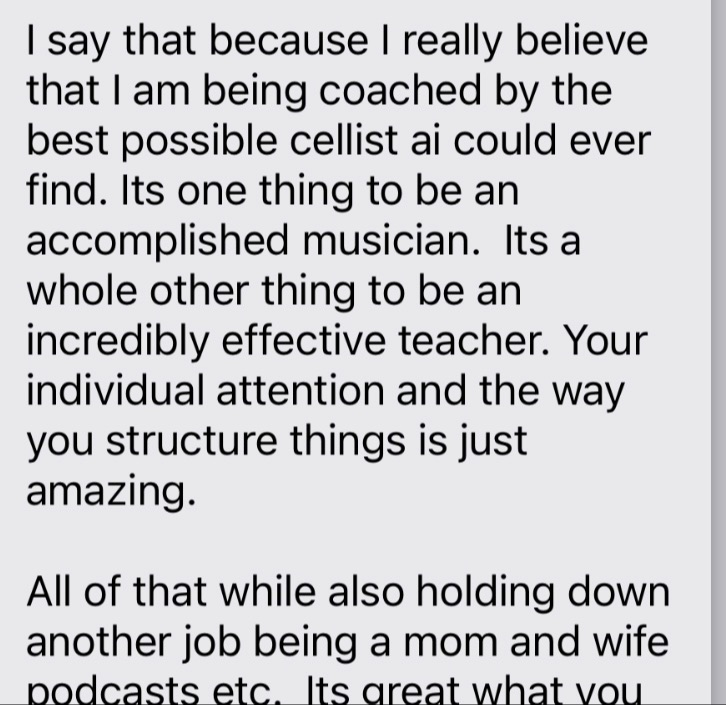Screen dimensions: 726x705
Task: Click the word "believe" on the first line
Action: 582,41
